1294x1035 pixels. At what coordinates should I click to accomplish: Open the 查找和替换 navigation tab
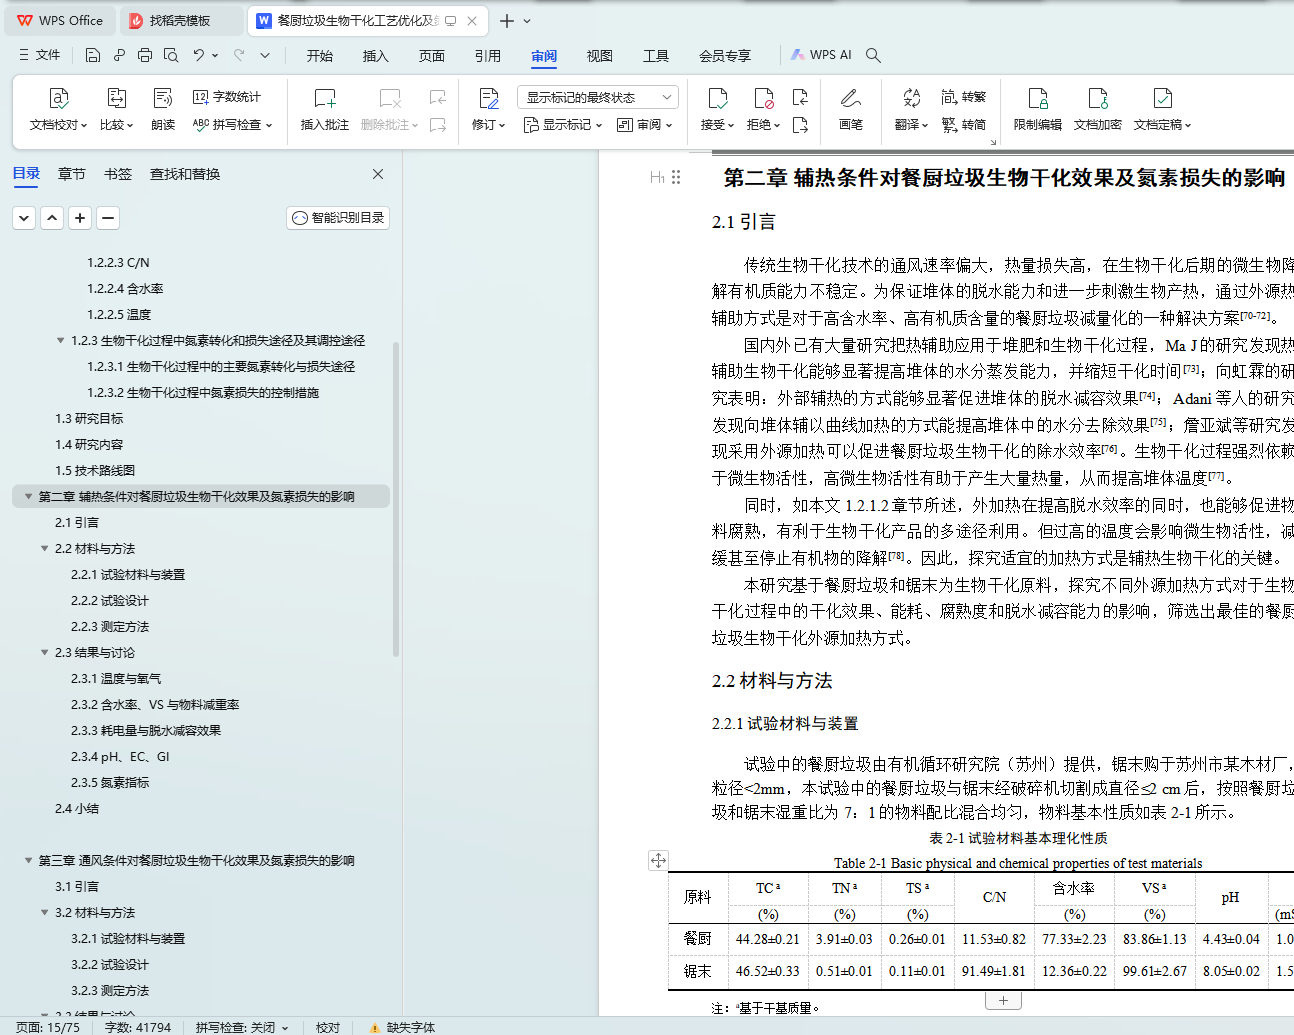(185, 174)
